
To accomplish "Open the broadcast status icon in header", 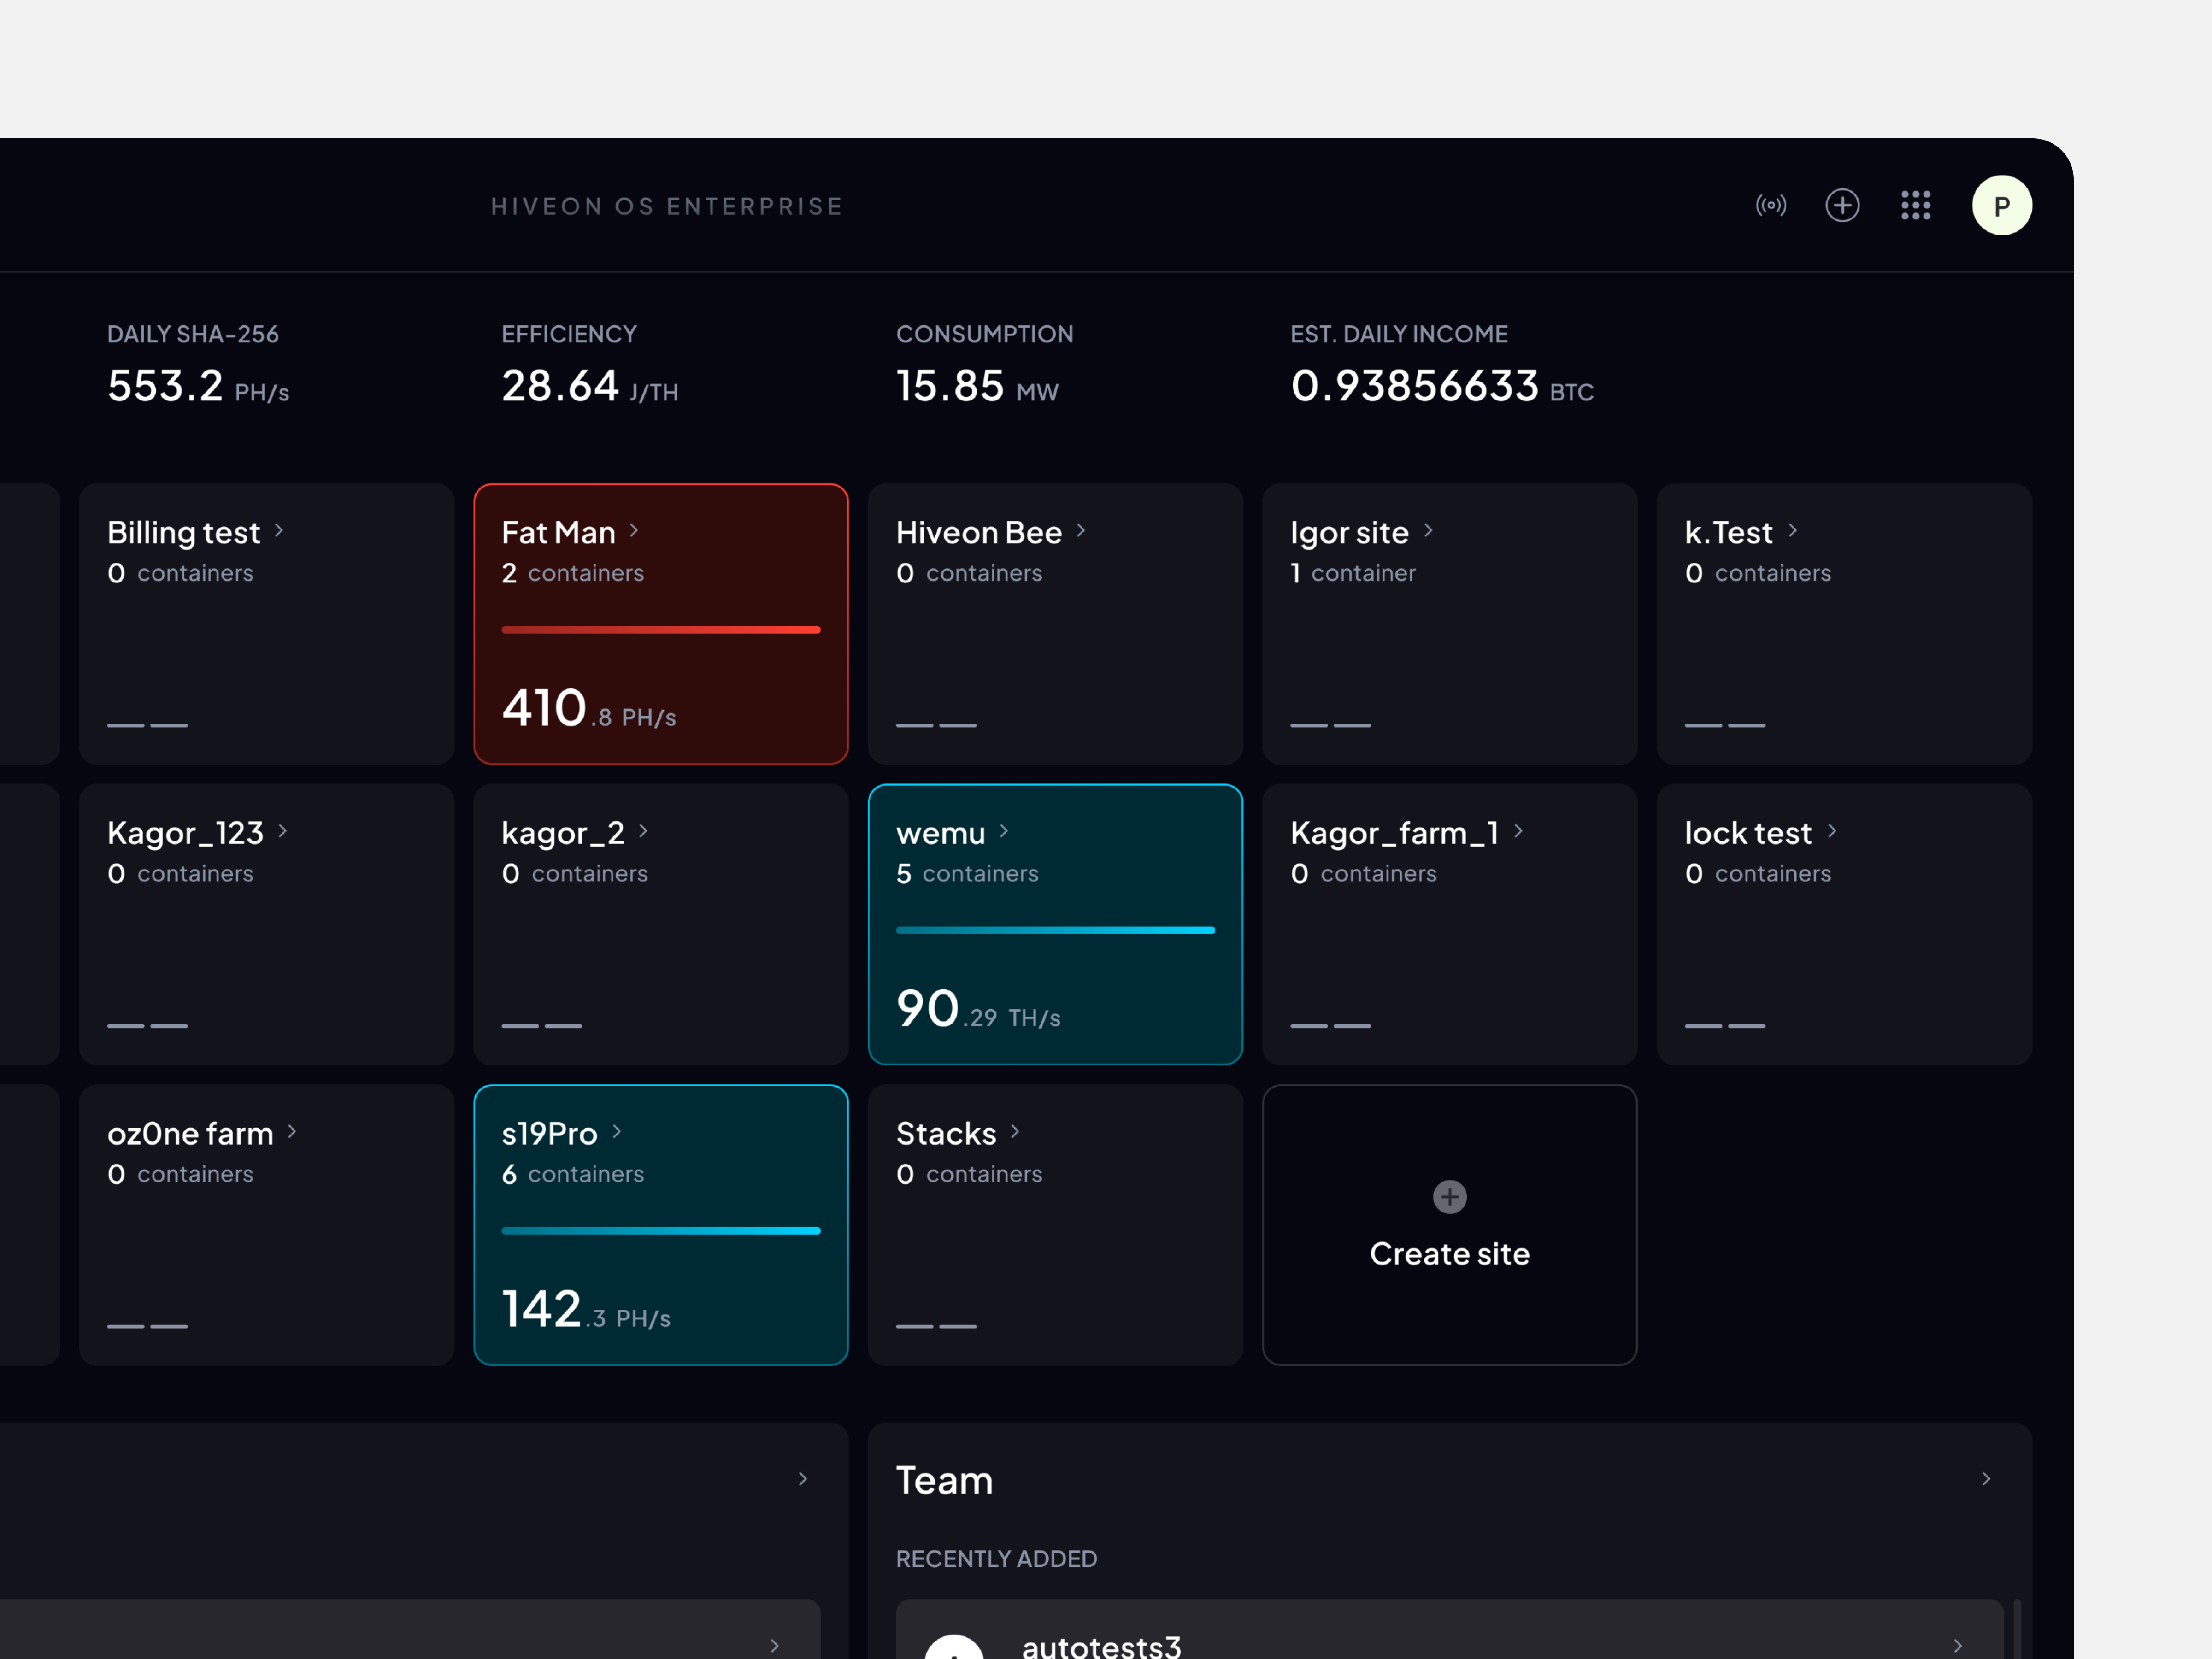I will point(1771,205).
